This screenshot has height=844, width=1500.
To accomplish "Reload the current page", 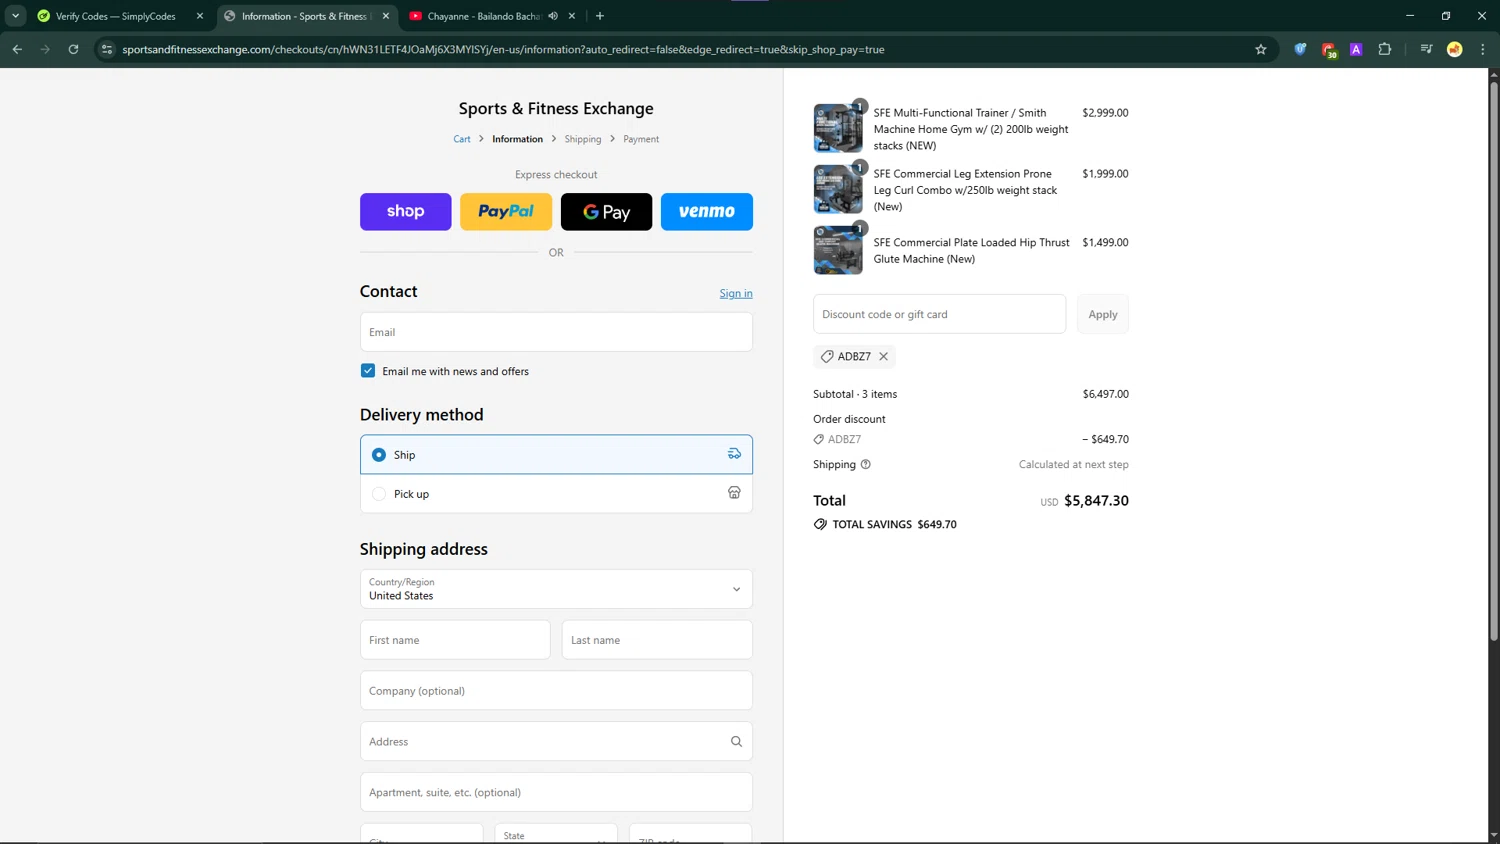I will coord(73,49).
